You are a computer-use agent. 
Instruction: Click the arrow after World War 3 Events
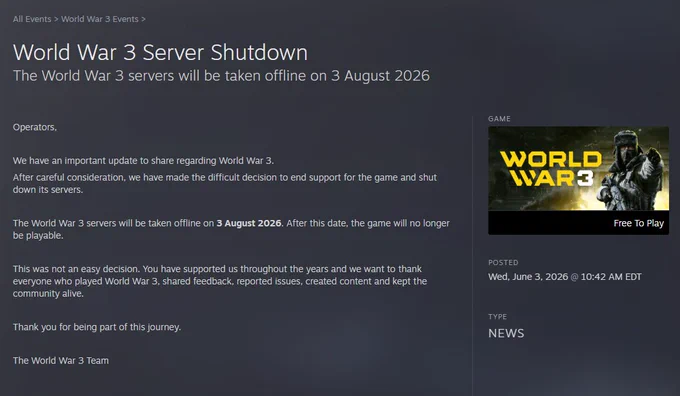click(143, 19)
